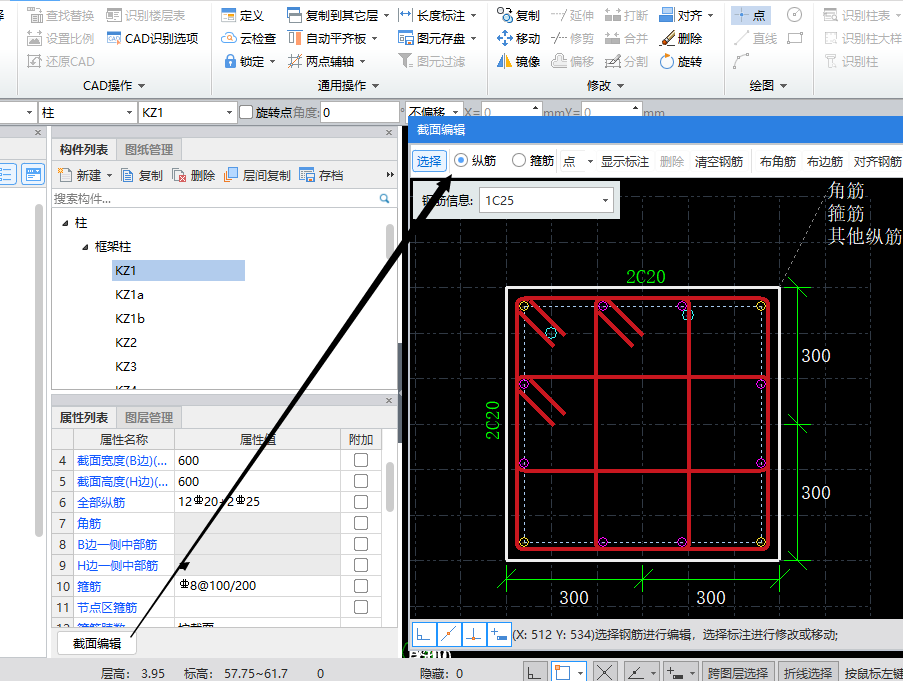The height and width of the screenshot is (681, 903).
Task: Check 附加 box for 角筋 row
Action: (361, 523)
